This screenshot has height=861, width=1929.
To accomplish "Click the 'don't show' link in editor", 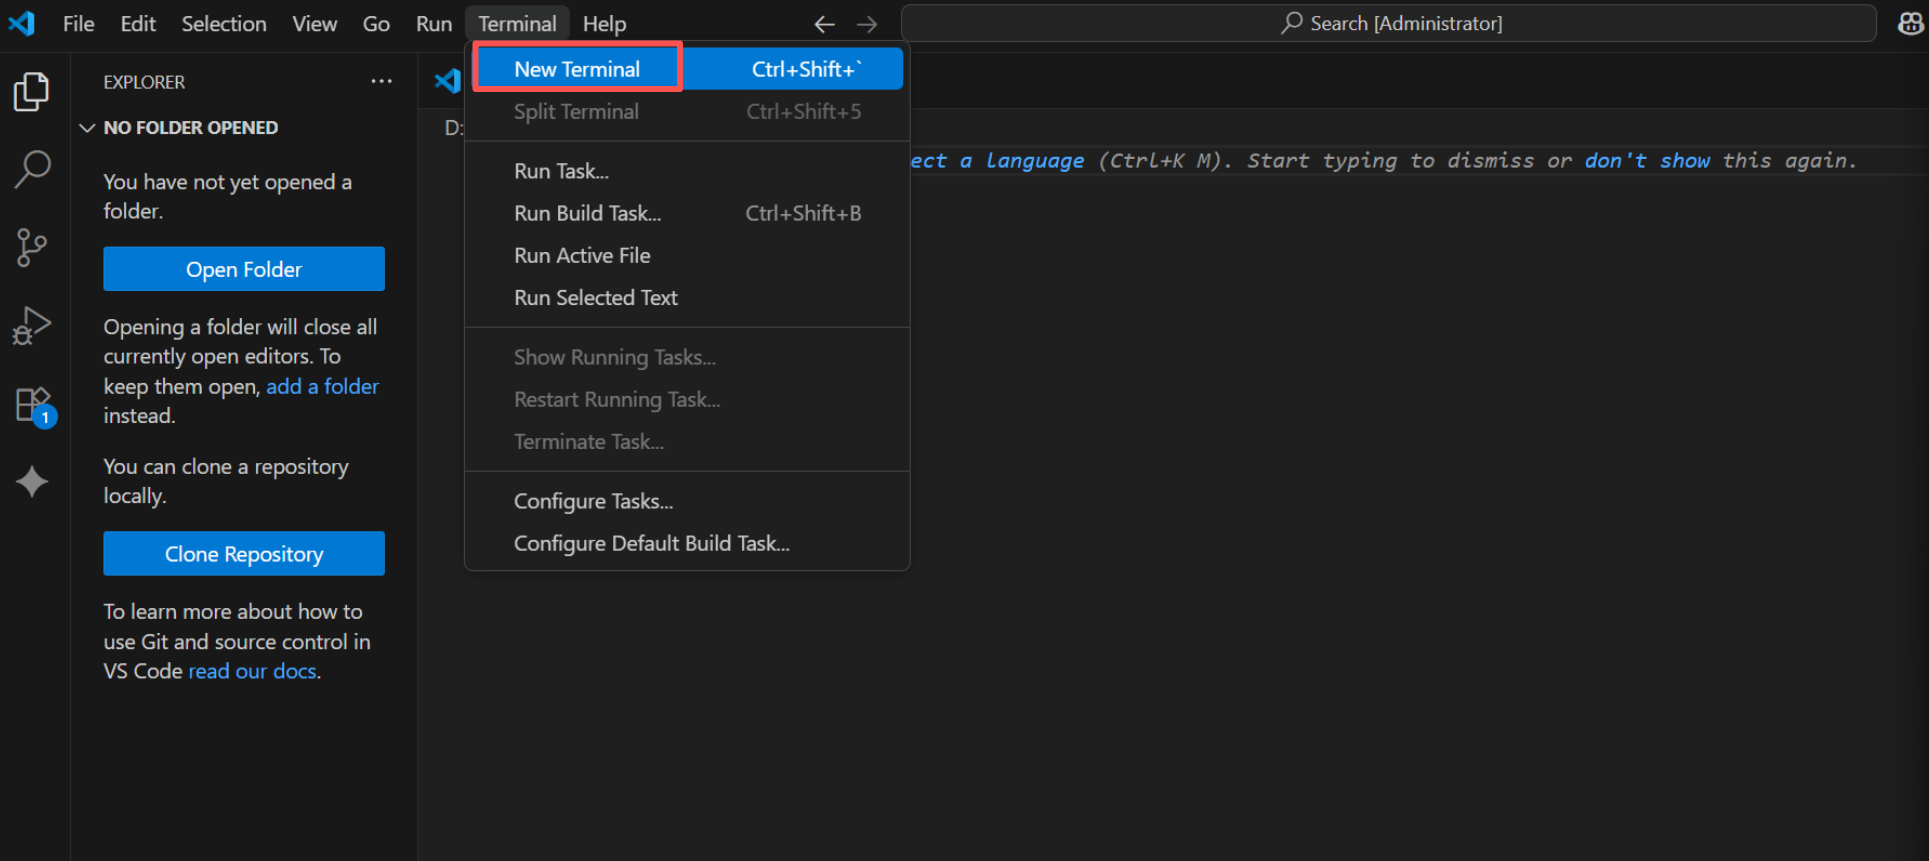I will coord(1646,161).
